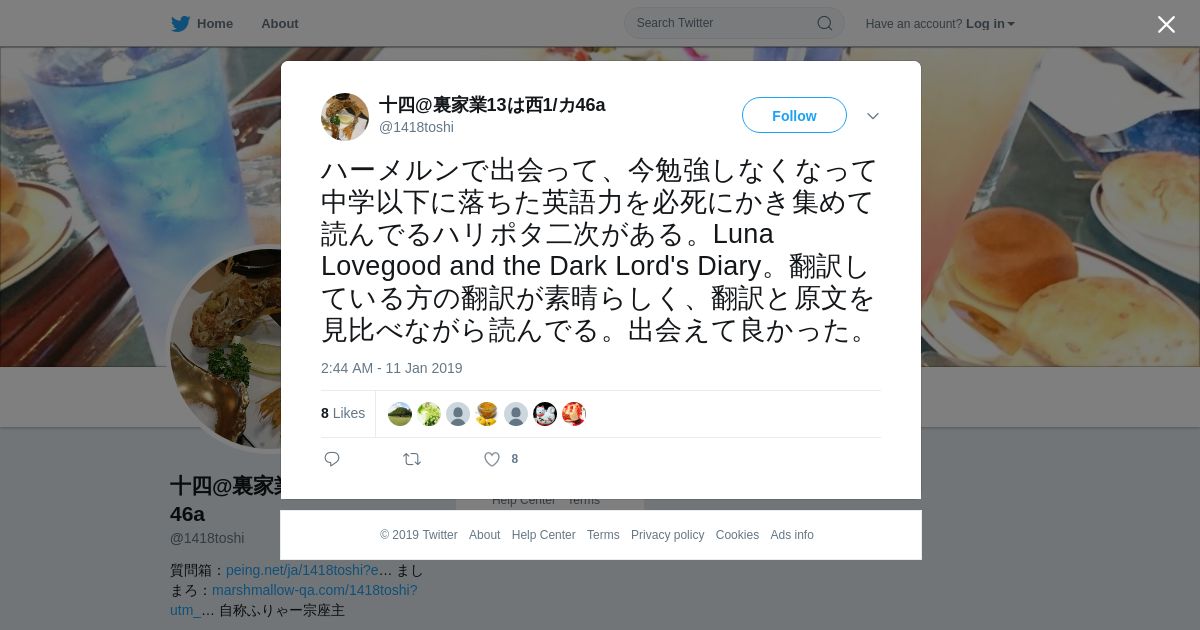Open the Log in dropdown
Image resolution: width=1200 pixels, height=630 pixels.
coord(990,24)
